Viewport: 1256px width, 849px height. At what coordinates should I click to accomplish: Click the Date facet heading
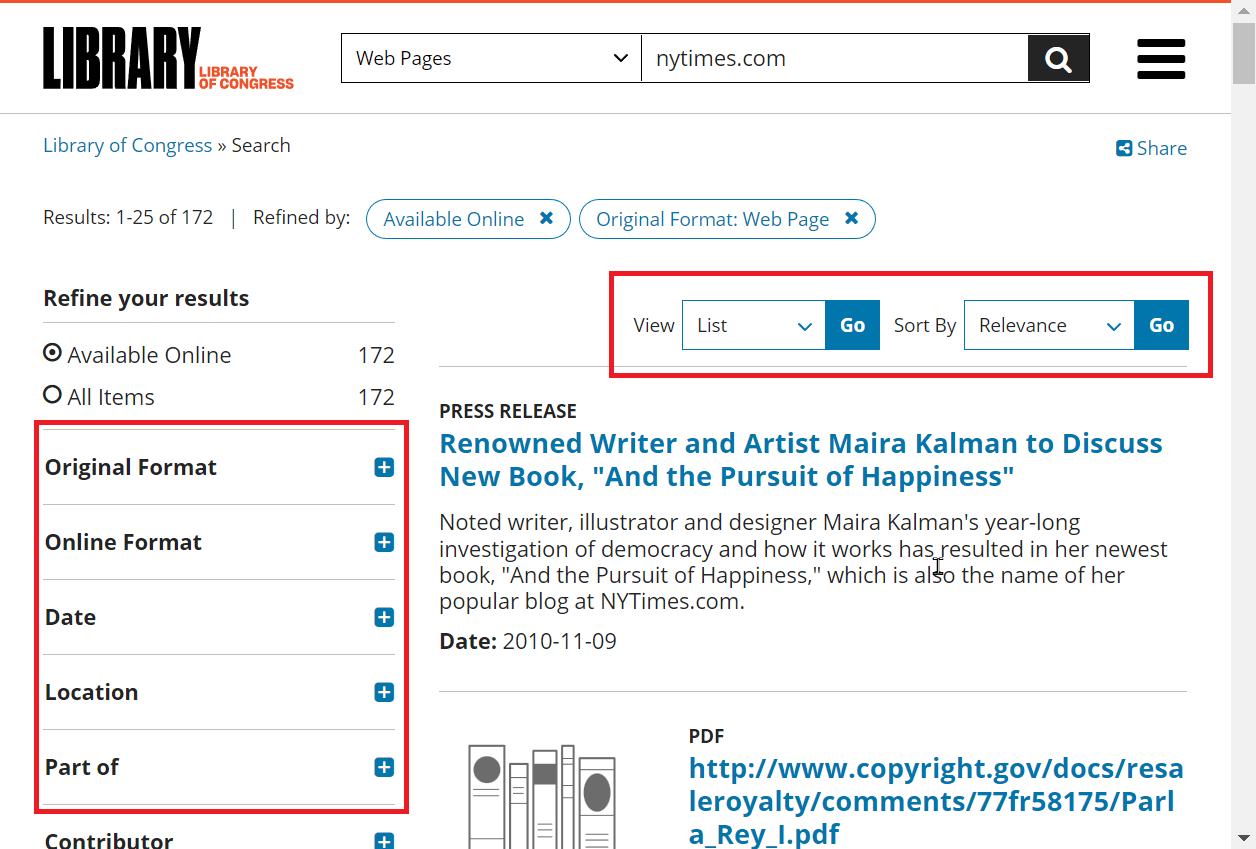coord(71,617)
